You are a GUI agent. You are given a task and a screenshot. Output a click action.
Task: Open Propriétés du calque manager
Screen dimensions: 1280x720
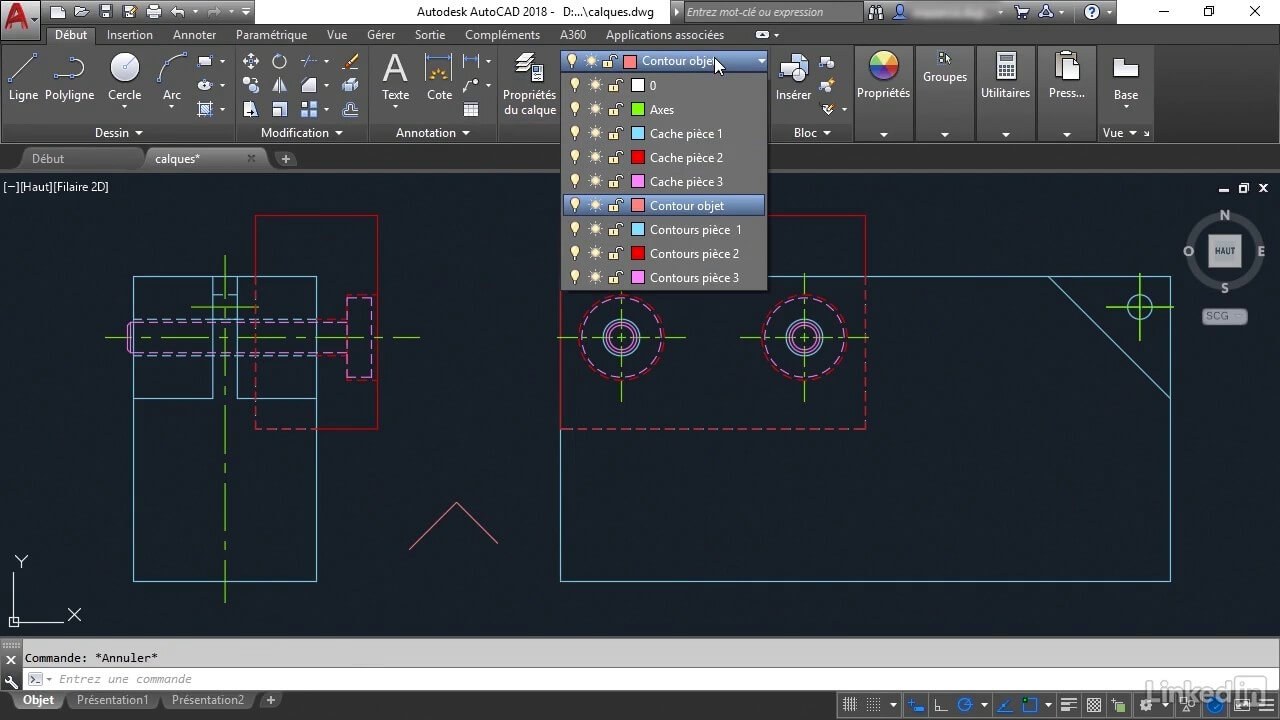529,85
